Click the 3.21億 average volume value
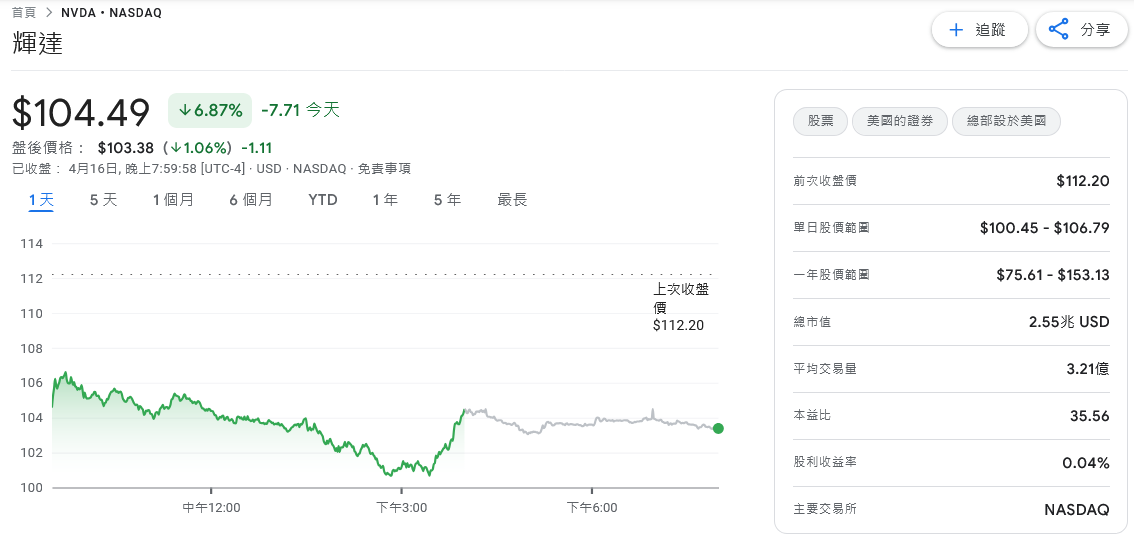The width and height of the screenshot is (1134, 535). [x=1088, y=369]
